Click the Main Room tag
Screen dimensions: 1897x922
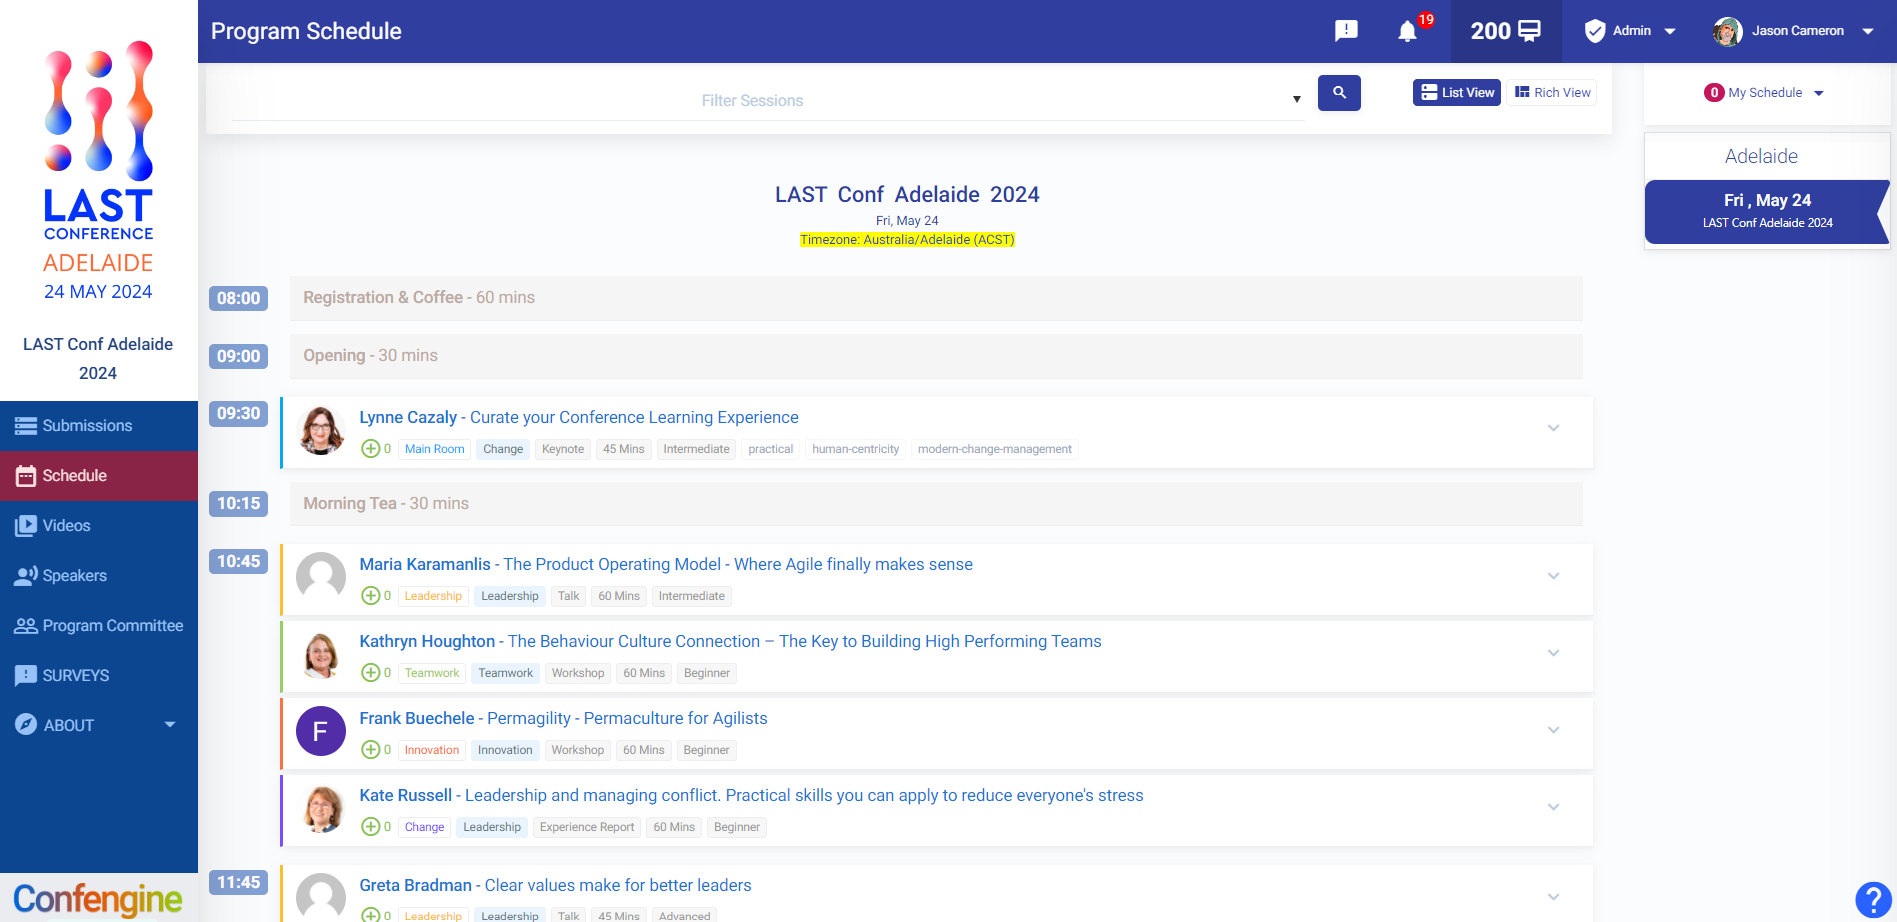pos(434,449)
